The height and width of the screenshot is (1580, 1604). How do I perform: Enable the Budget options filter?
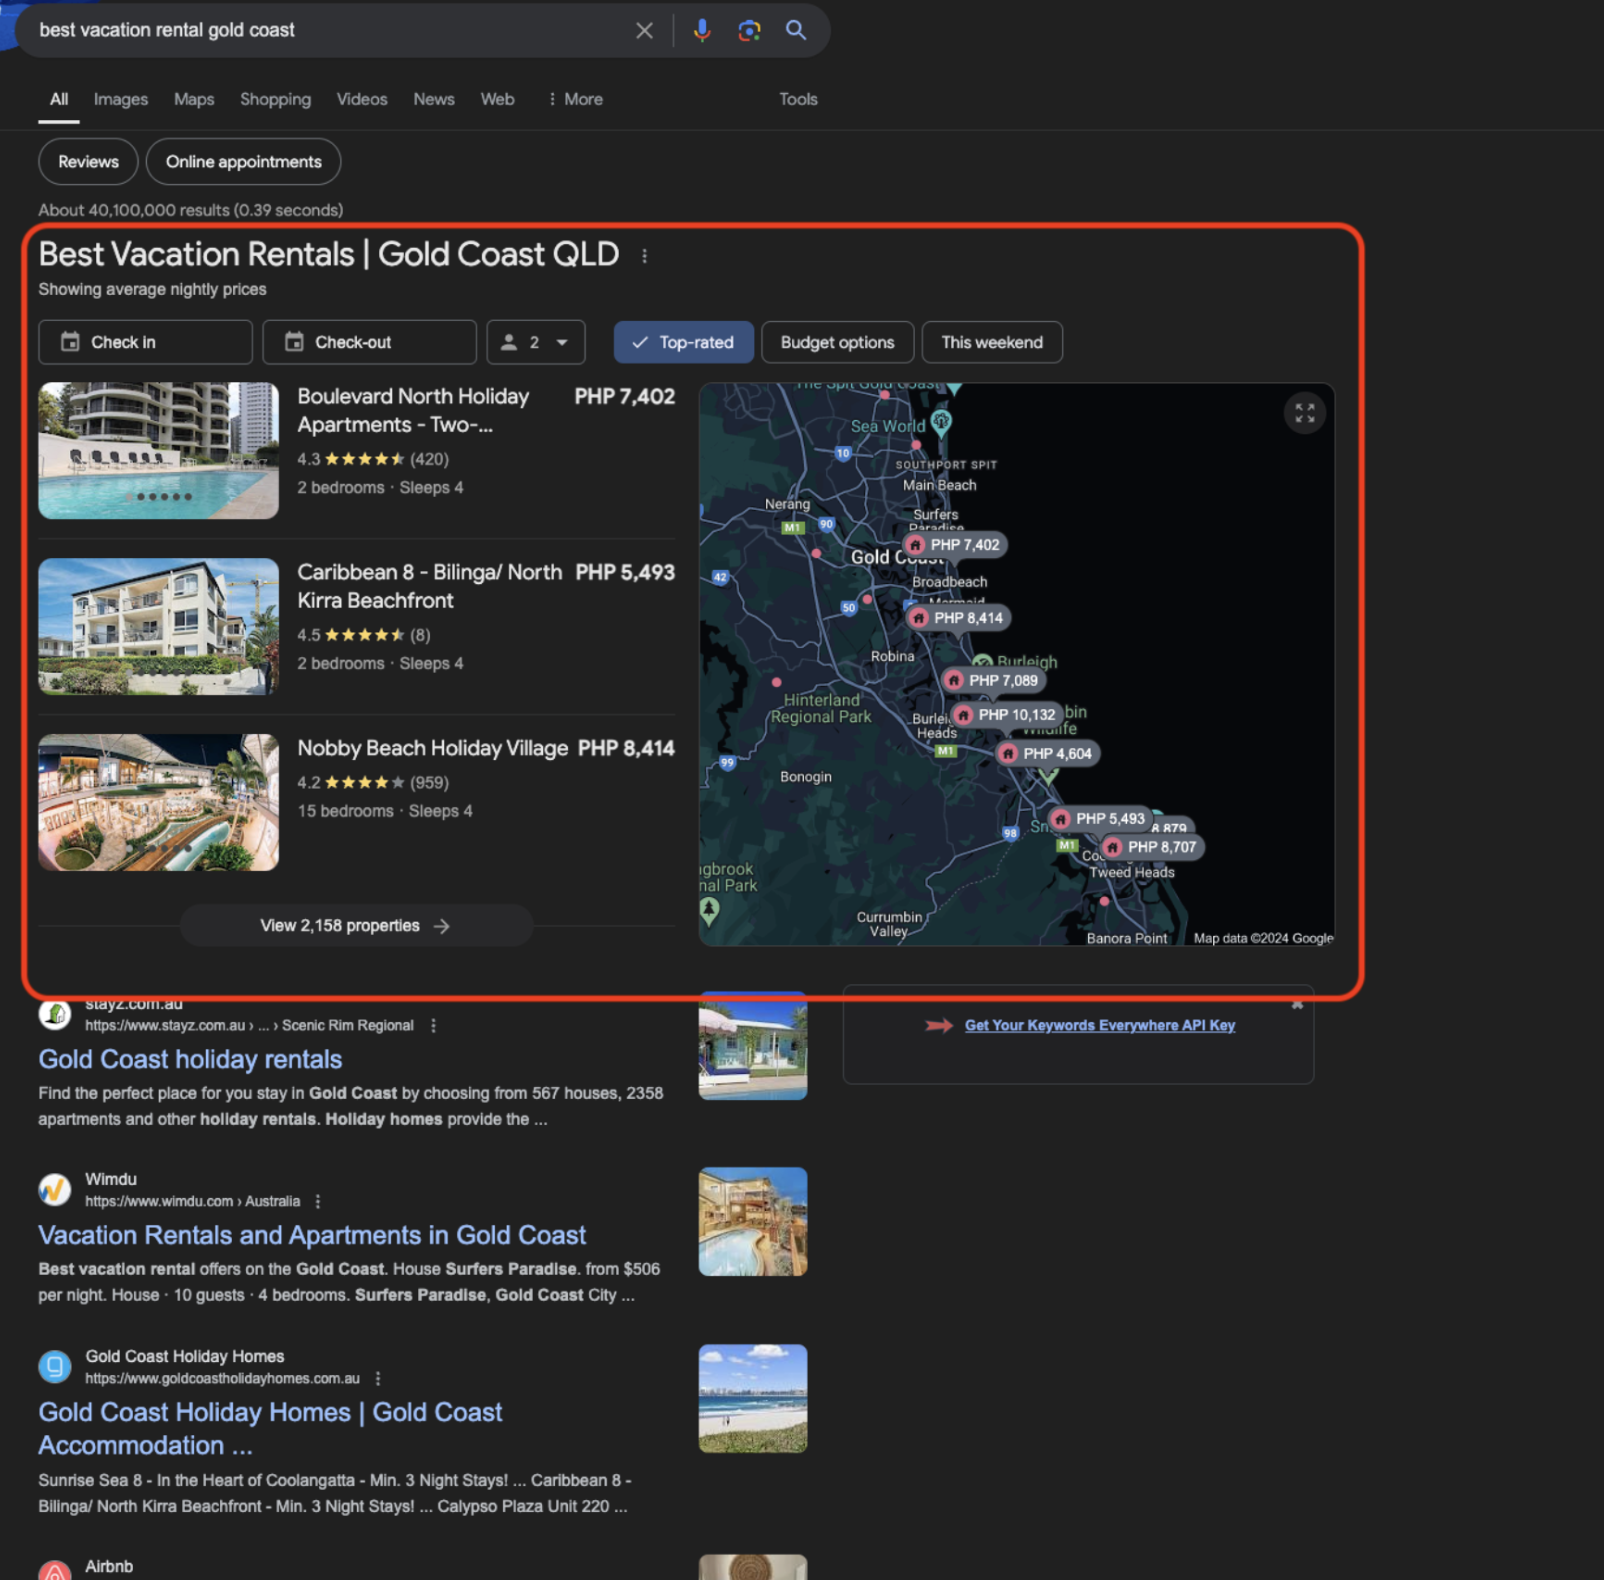click(837, 342)
